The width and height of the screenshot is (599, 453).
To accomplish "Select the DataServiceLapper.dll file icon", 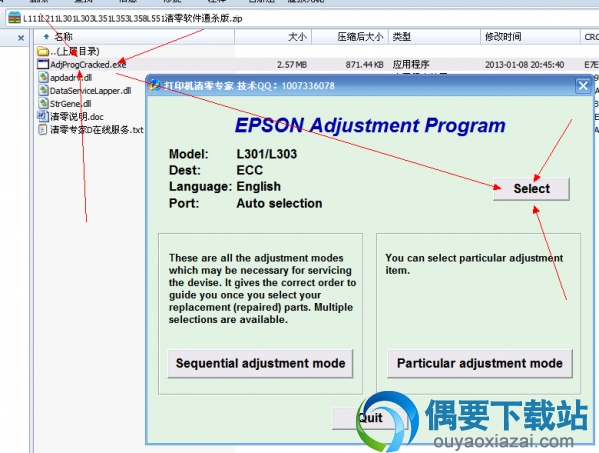I will click(43, 91).
